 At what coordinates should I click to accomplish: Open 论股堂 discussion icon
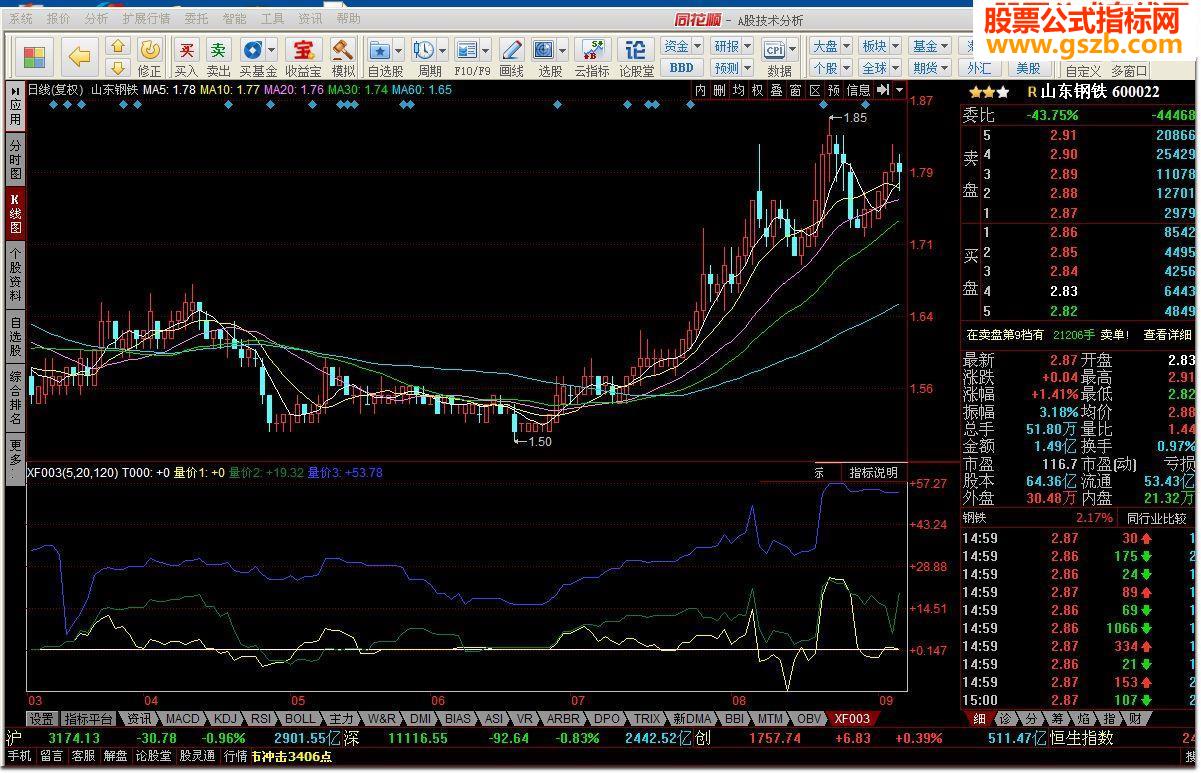click(x=636, y=56)
